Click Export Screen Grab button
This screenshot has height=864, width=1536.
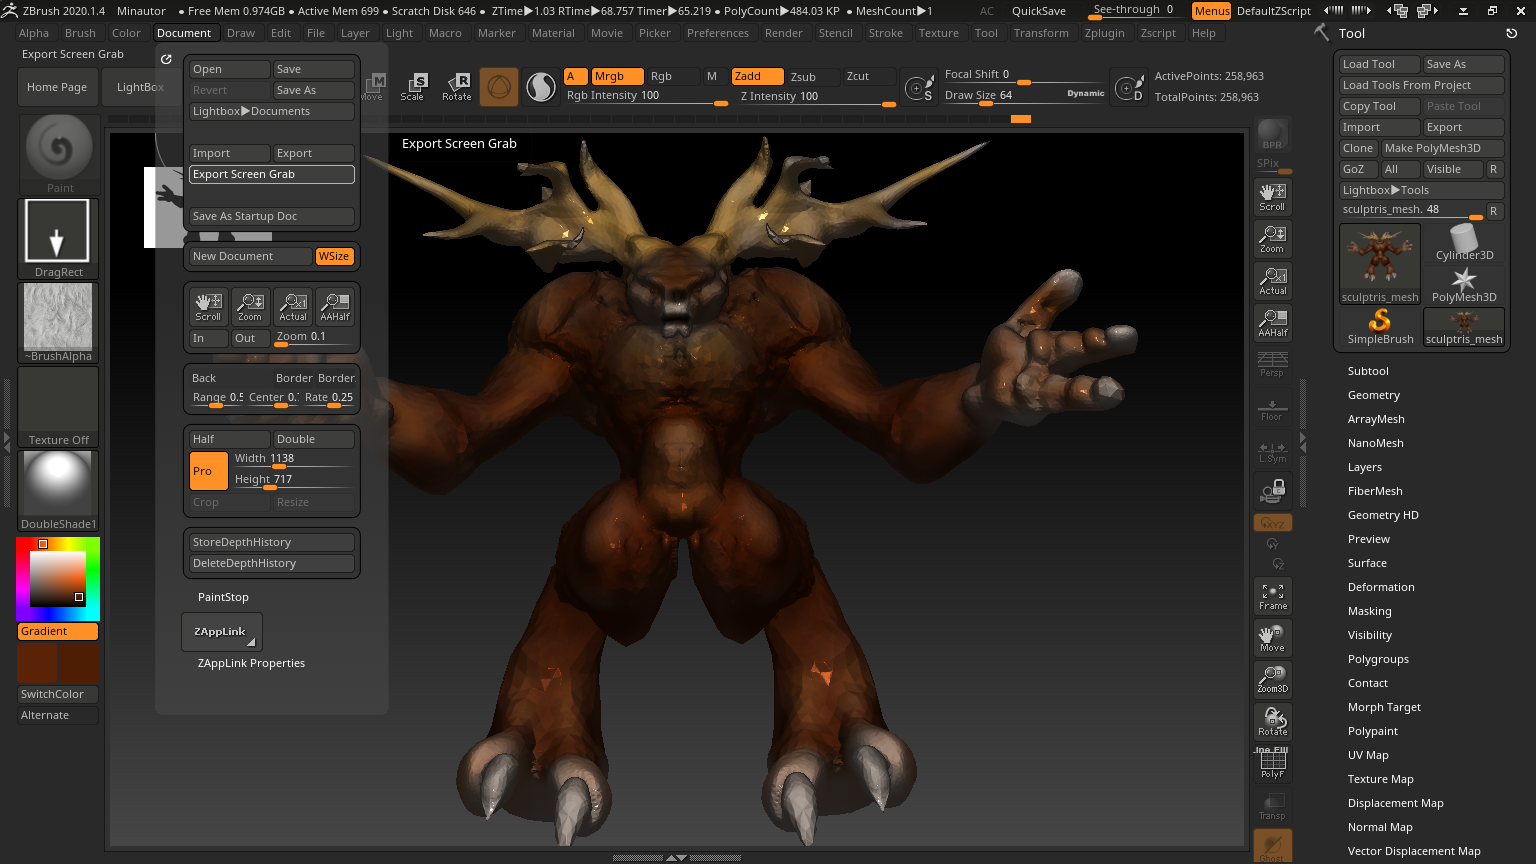[x=272, y=174]
